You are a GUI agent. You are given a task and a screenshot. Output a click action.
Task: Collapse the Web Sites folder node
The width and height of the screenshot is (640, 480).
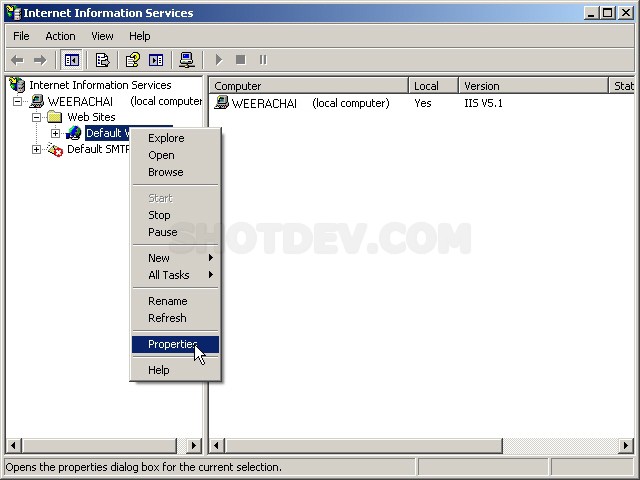tap(36, 118)
